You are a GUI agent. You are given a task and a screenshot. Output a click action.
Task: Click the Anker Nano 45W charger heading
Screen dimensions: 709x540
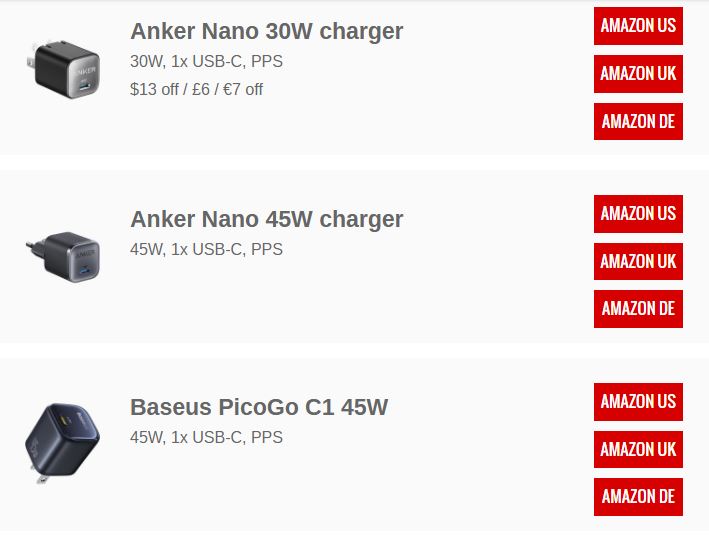[266, 219]
